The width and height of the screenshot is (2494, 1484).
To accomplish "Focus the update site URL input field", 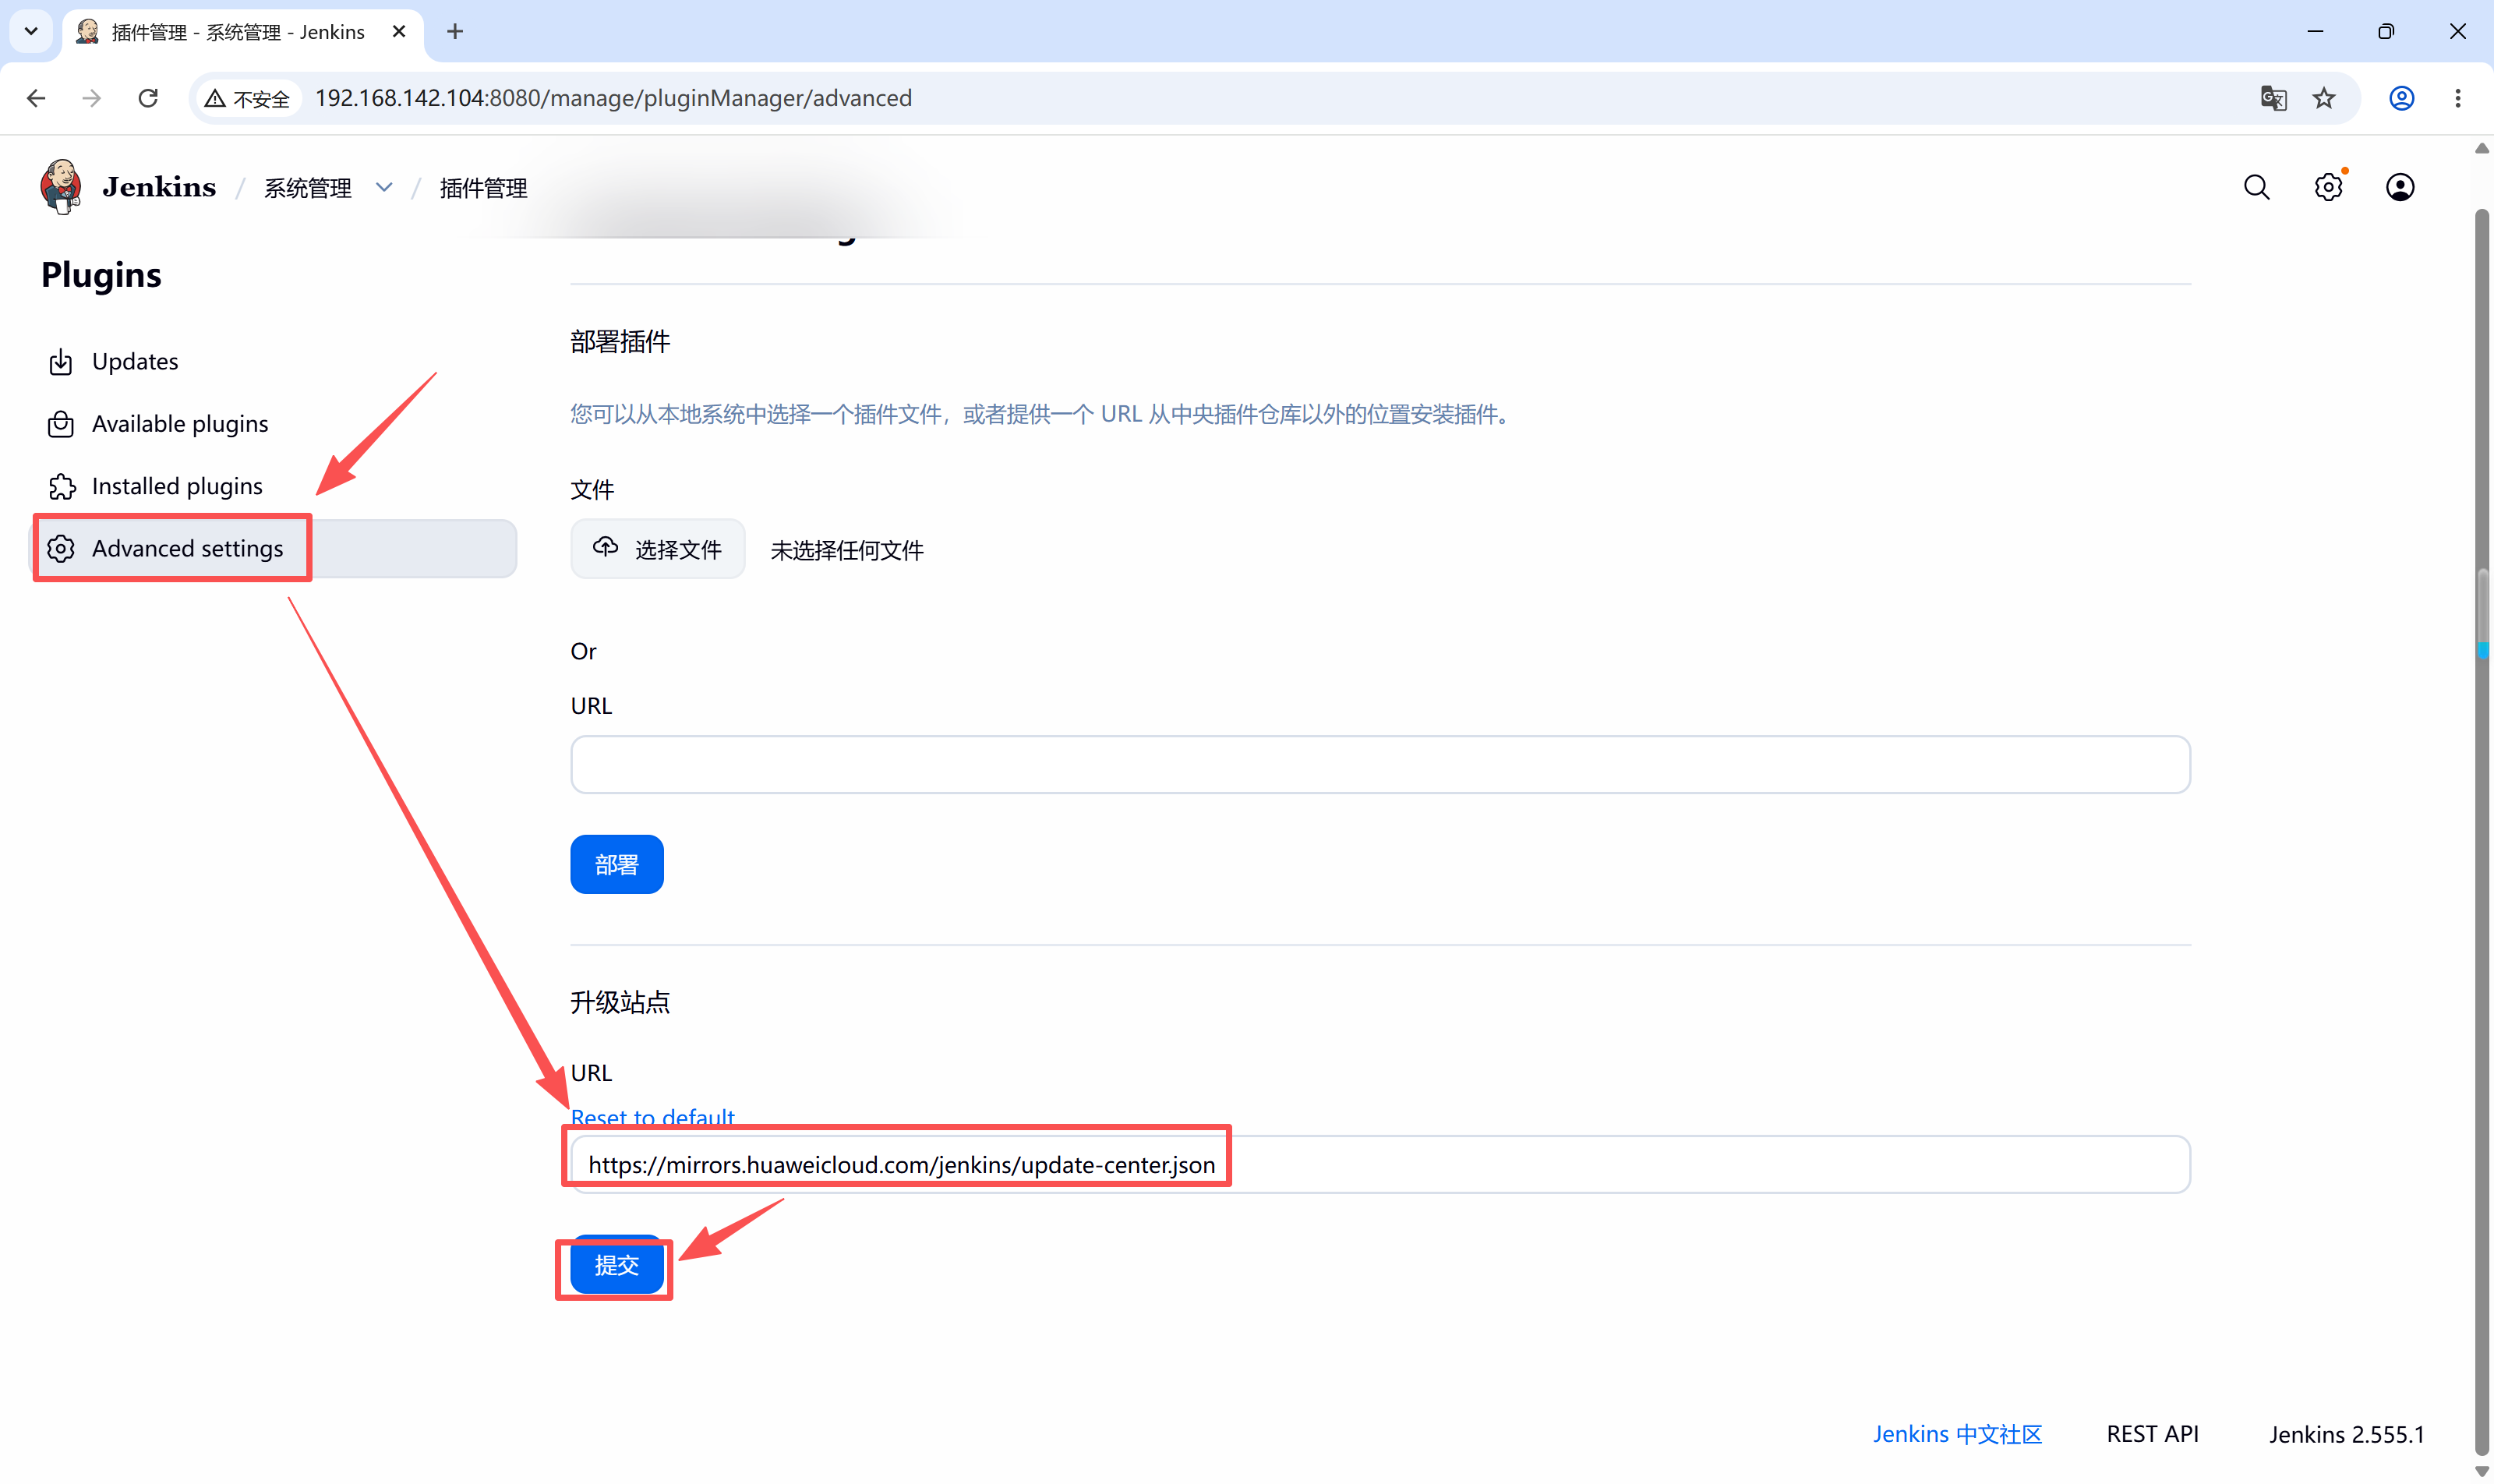I will [1380, 1164].
